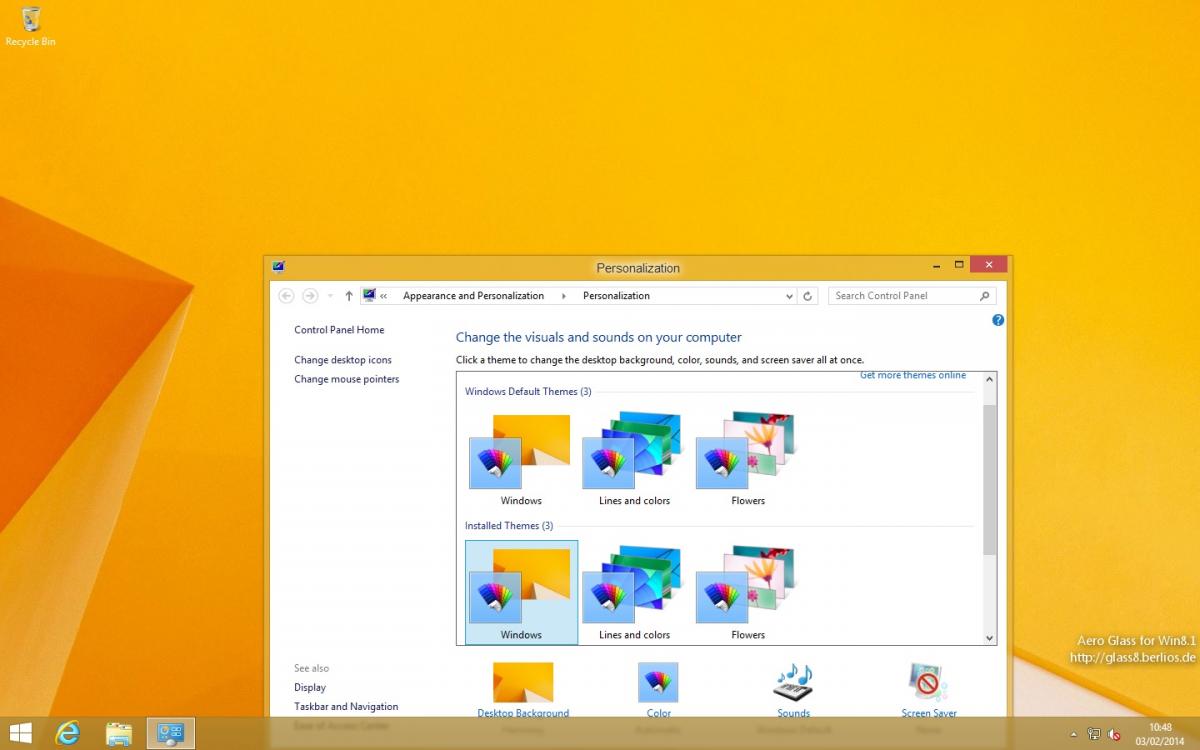1200x750 pixels.
Task: Open the recent locations dropdown arrow
Action: 330,296
